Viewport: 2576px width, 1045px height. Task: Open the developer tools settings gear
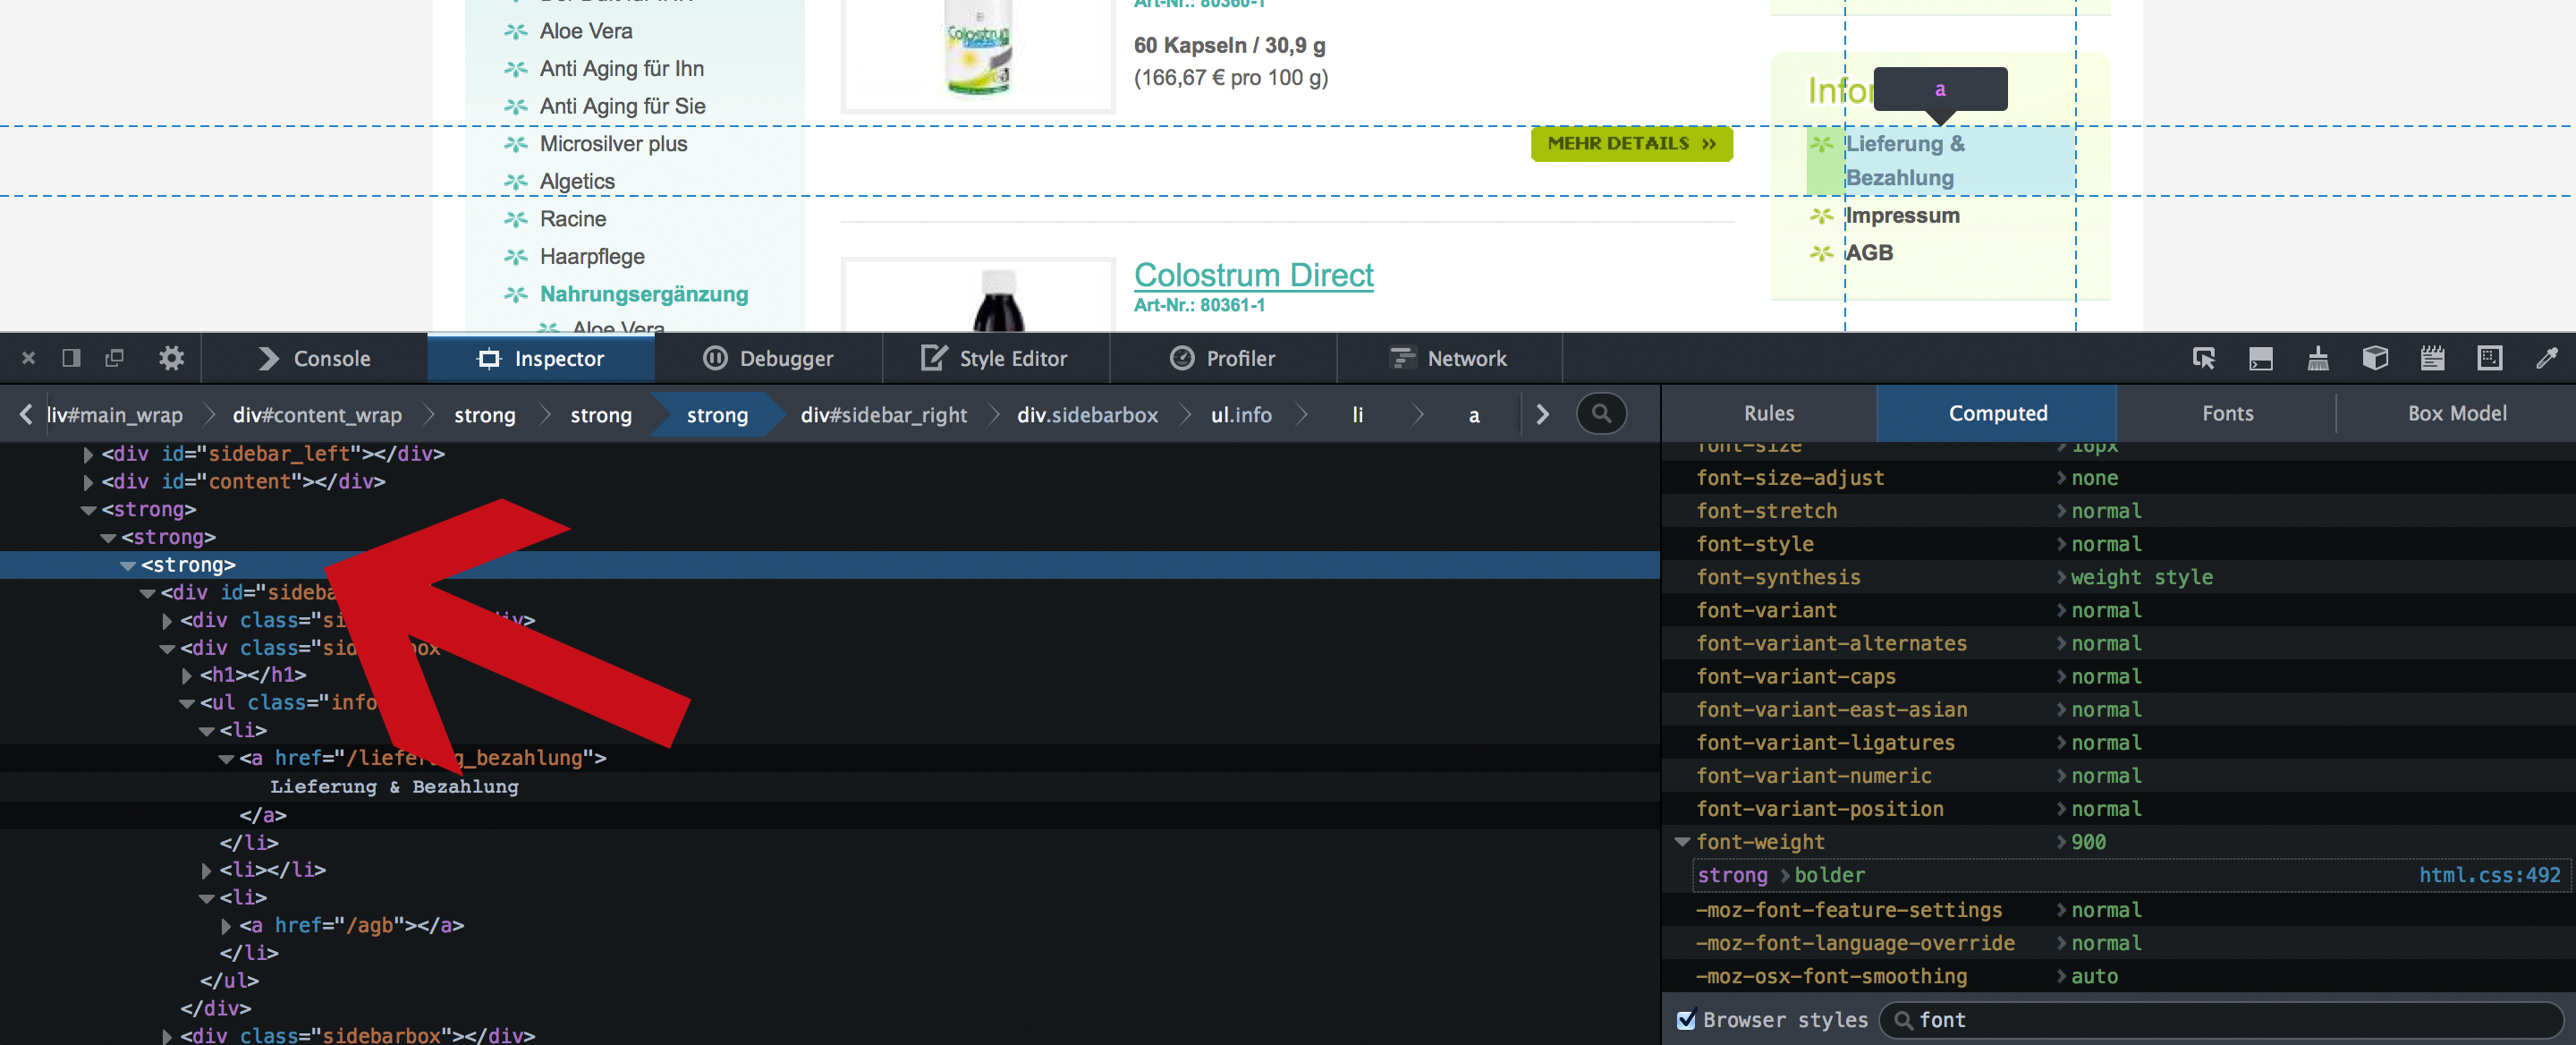pos(172,358)
